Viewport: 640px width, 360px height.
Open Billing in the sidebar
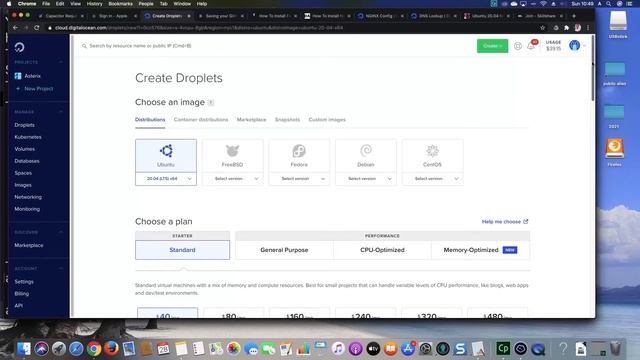[22, 293]
